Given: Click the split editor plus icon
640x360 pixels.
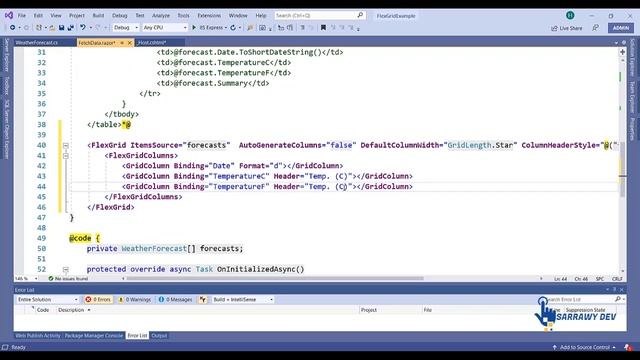Looking at the screenshot, I should tap(622, 52).
